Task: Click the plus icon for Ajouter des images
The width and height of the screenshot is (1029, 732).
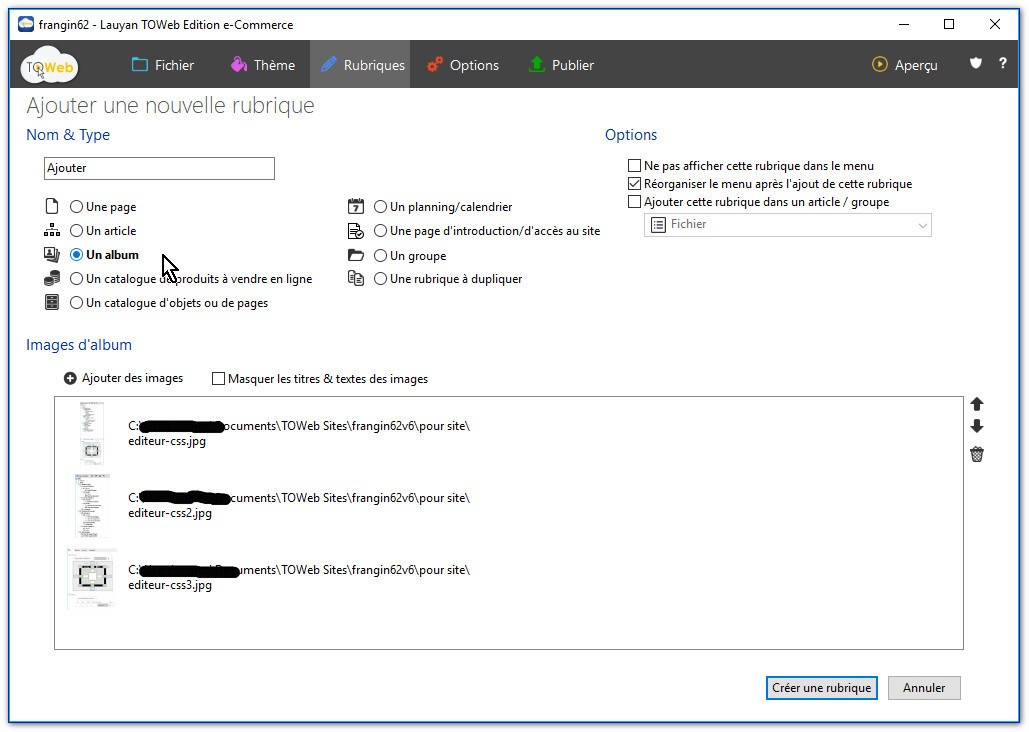Action: (70, 379)
